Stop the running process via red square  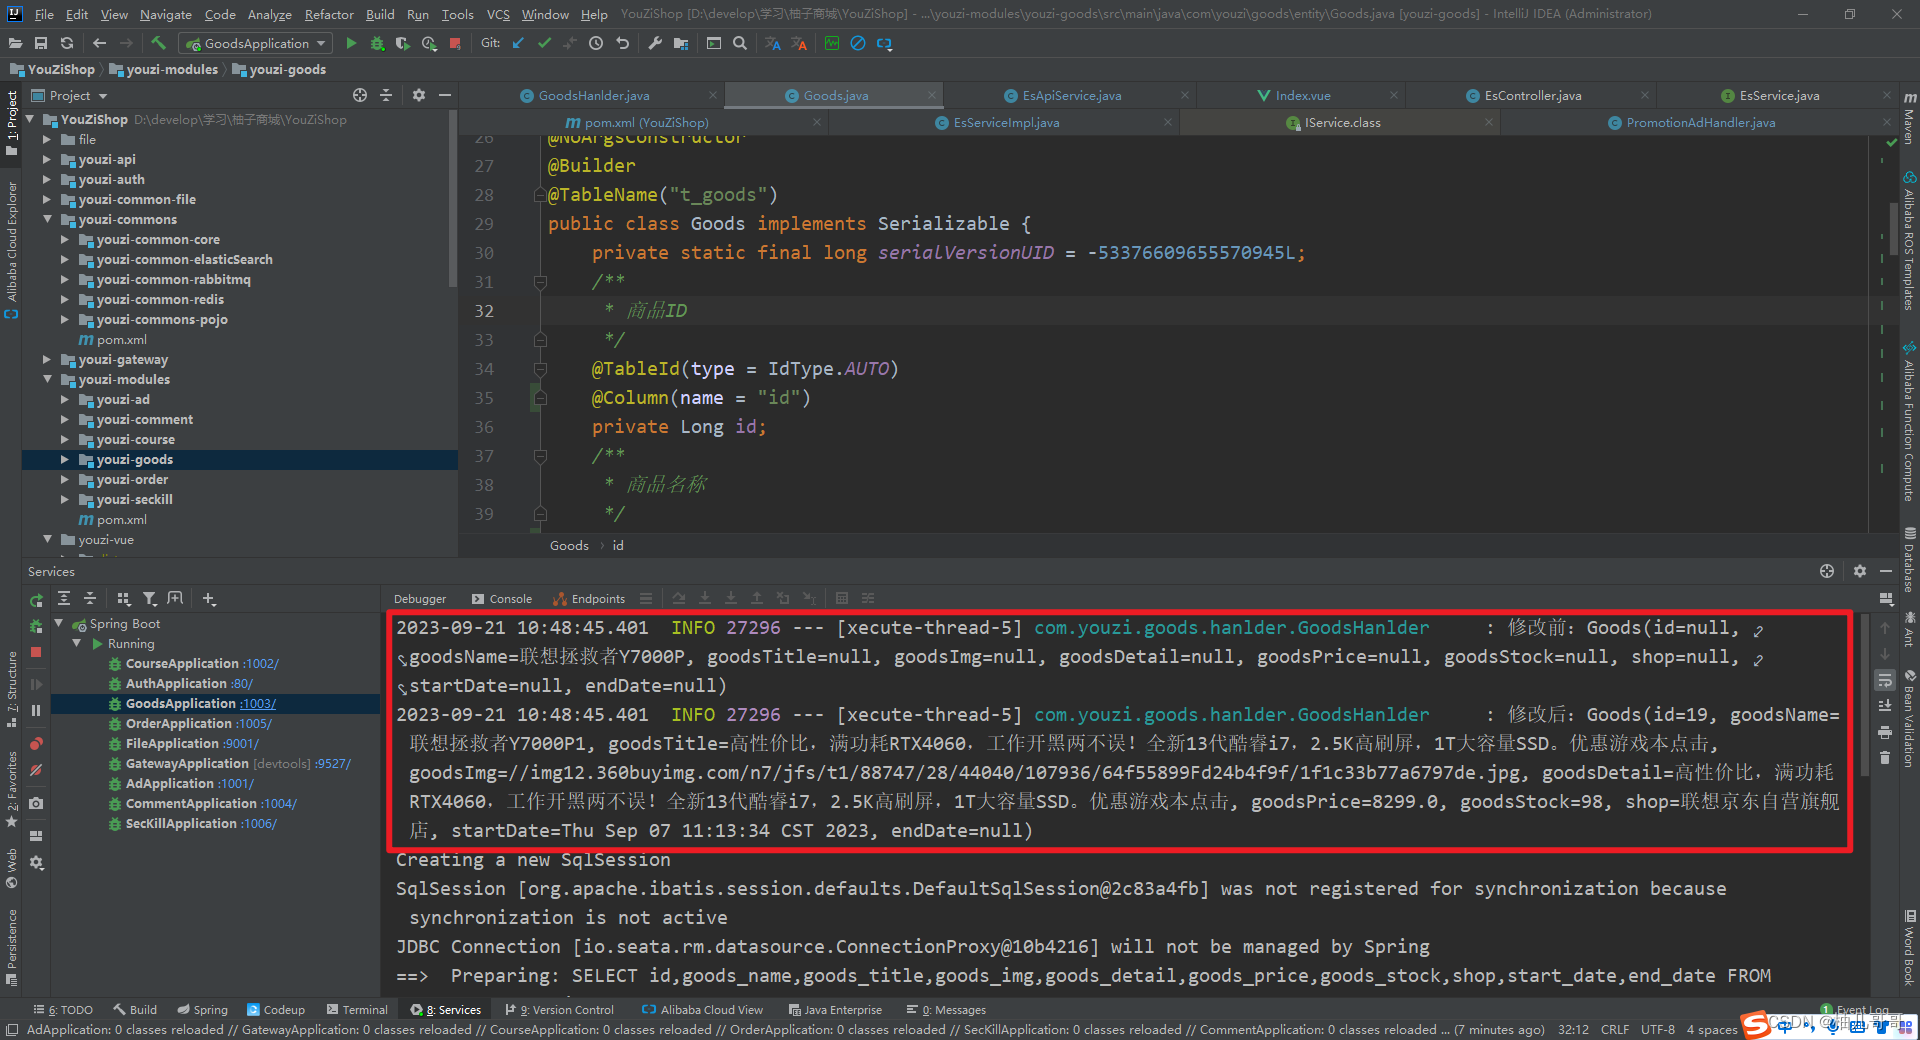455,43
